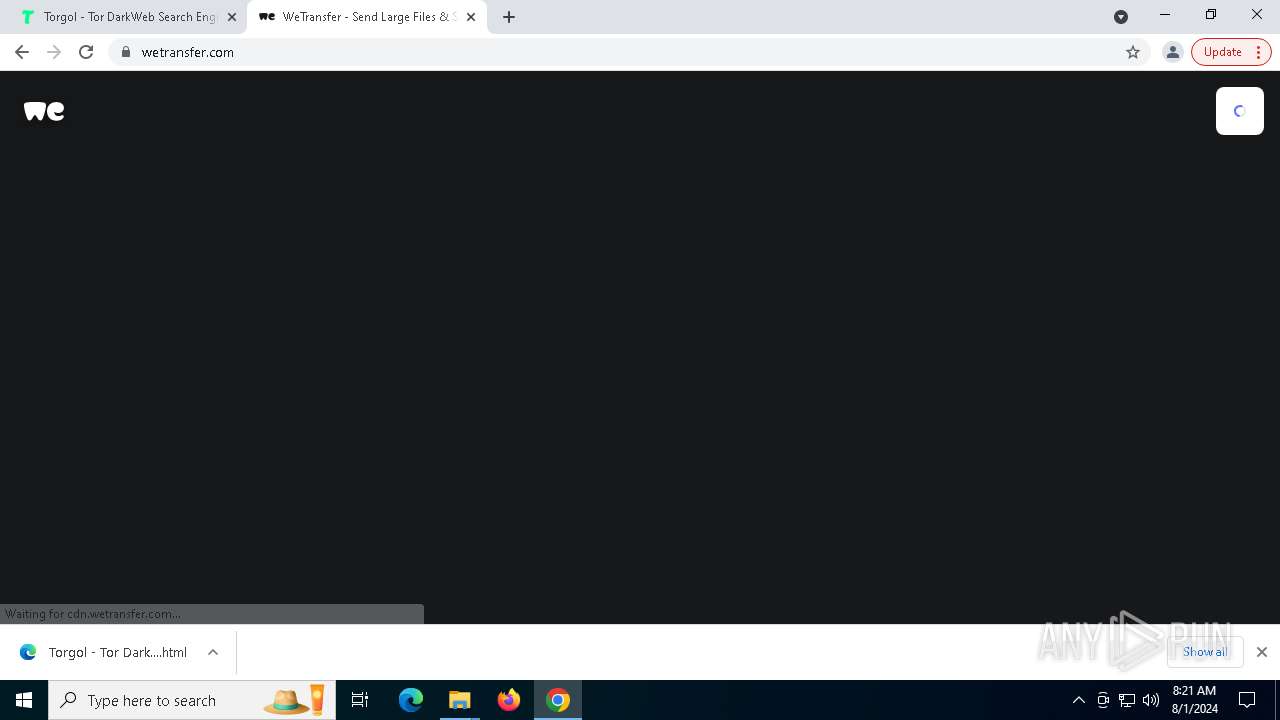Open File Explorer from taskbar
Viewport: 1280px width, 720px height.
tap(460, 700)
